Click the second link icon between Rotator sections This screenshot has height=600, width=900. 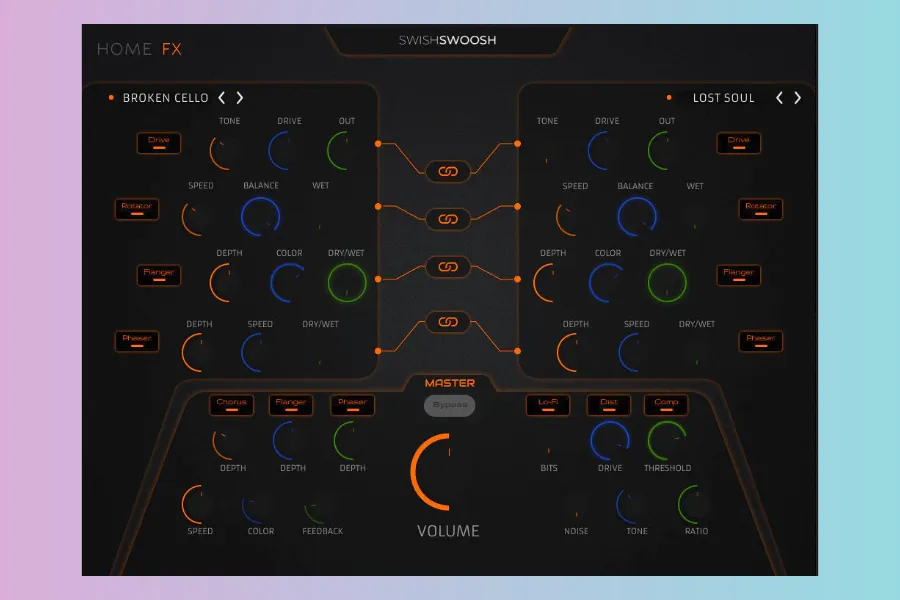pos(448,219)
